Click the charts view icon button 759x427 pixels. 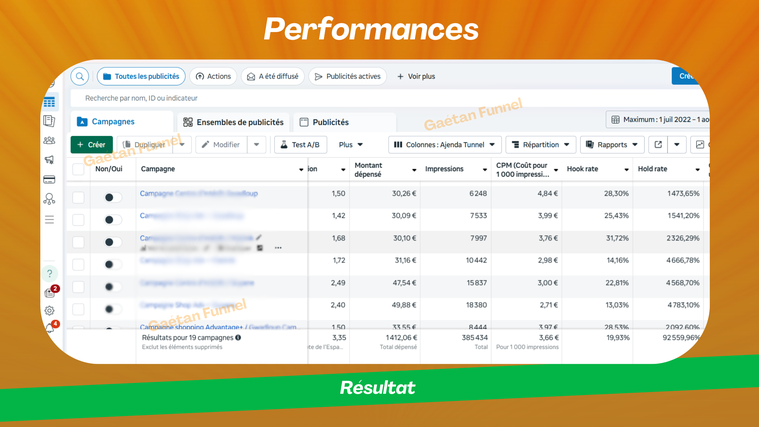(x=700, y=145)
